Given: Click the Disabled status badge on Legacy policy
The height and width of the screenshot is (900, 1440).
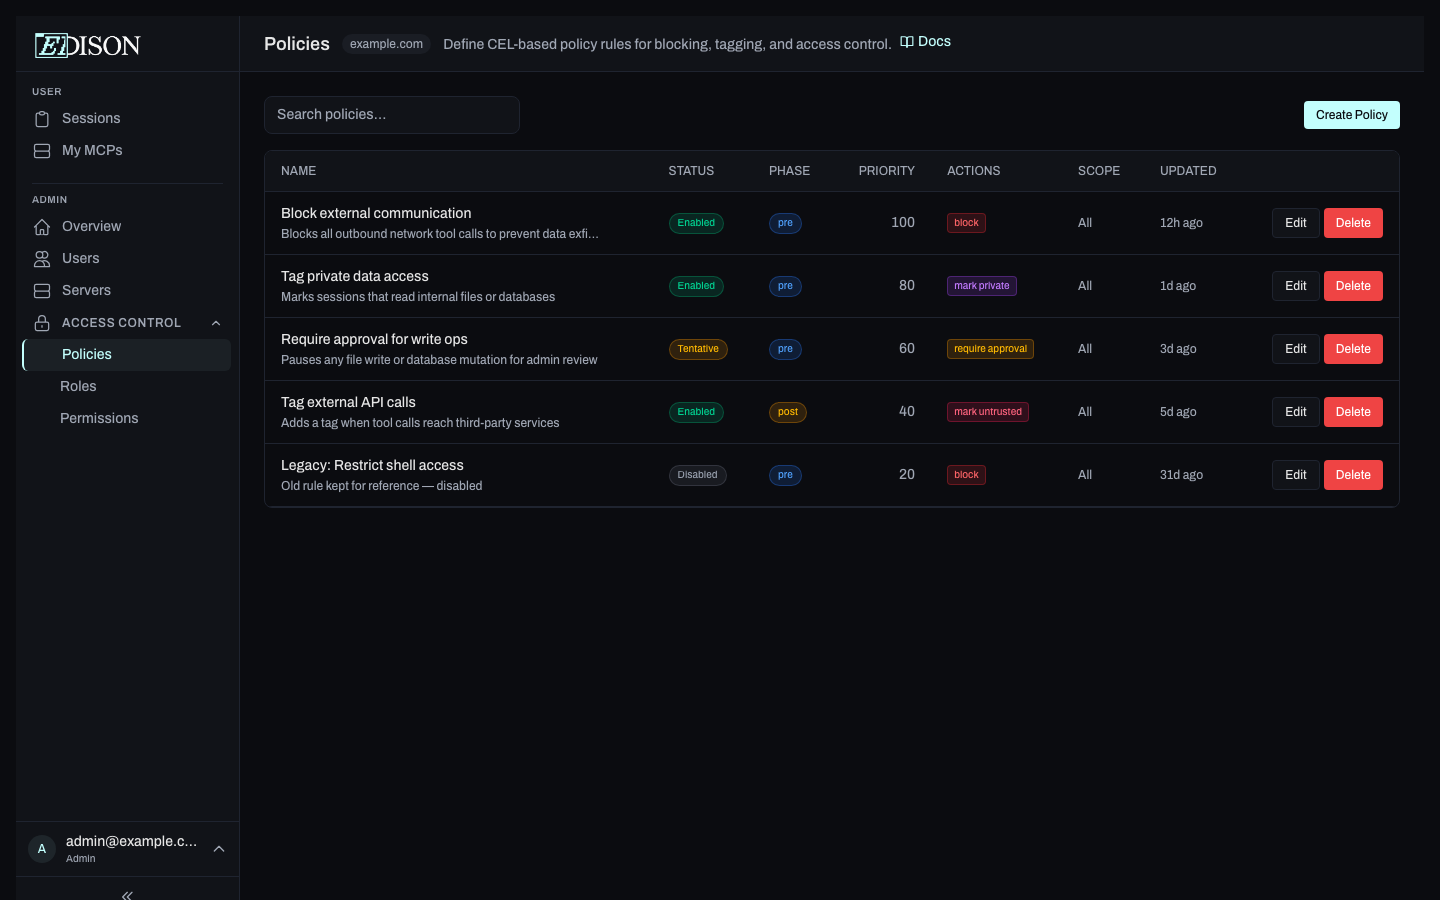Looking at the screenshot, I should (697, 475).
